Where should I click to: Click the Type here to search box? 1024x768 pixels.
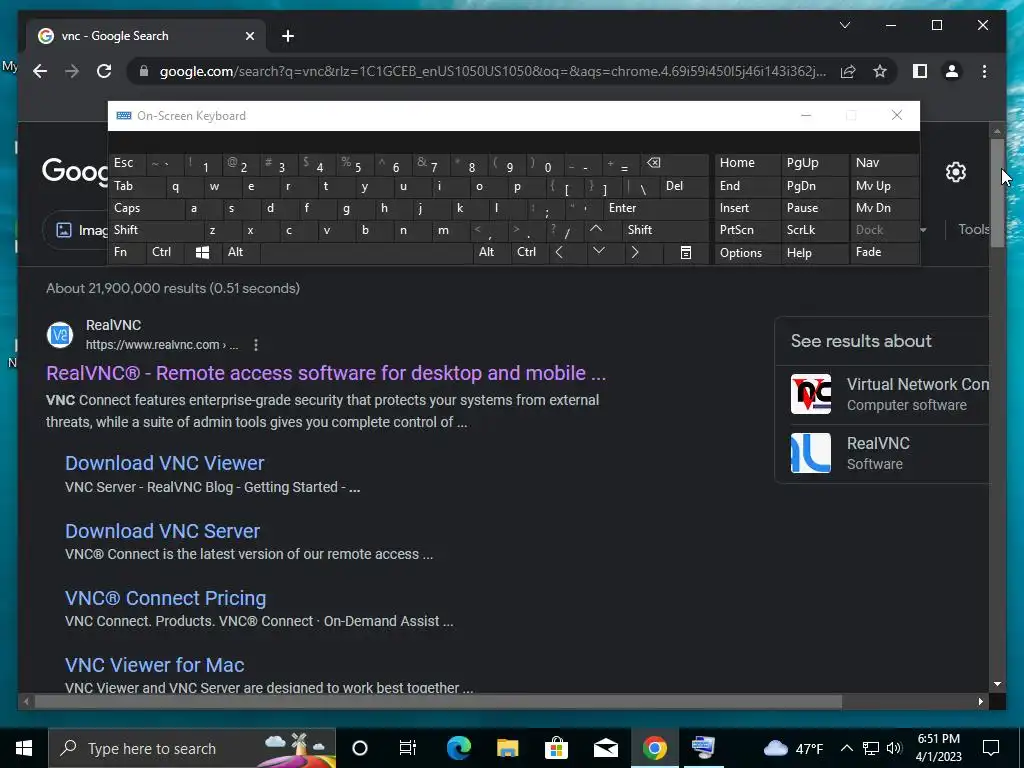point(192,748)
